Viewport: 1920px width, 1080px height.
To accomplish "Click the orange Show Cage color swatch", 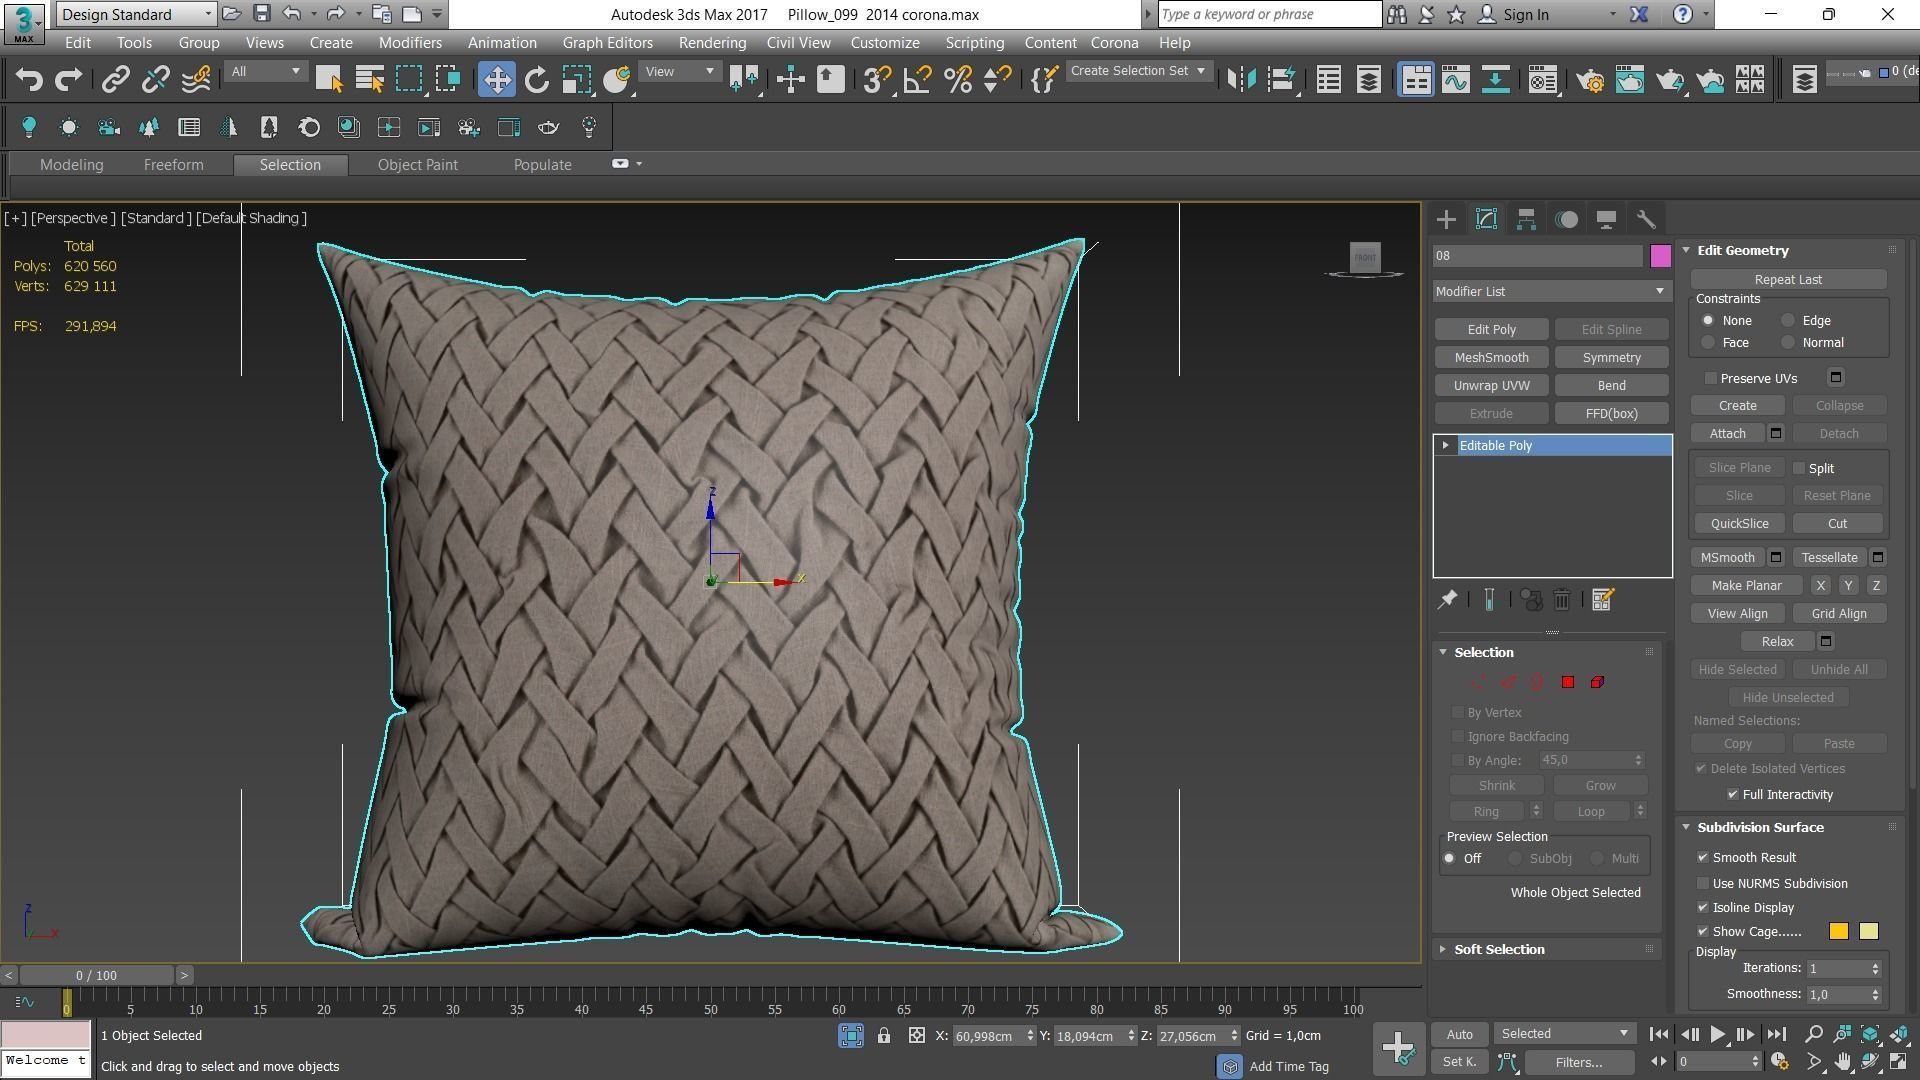I will click(1838, 931).
